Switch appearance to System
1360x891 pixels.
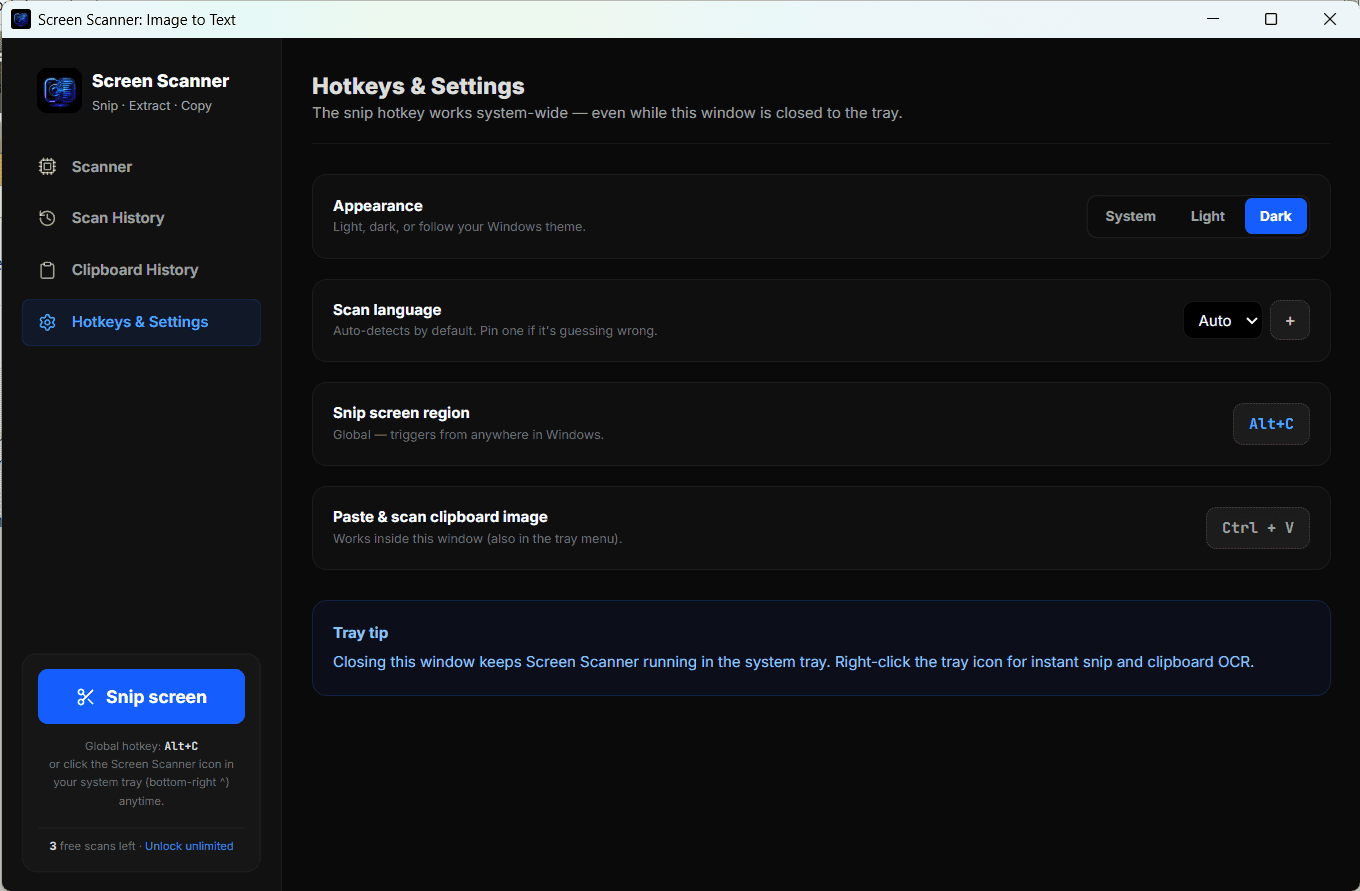(x=1130, y=216)
